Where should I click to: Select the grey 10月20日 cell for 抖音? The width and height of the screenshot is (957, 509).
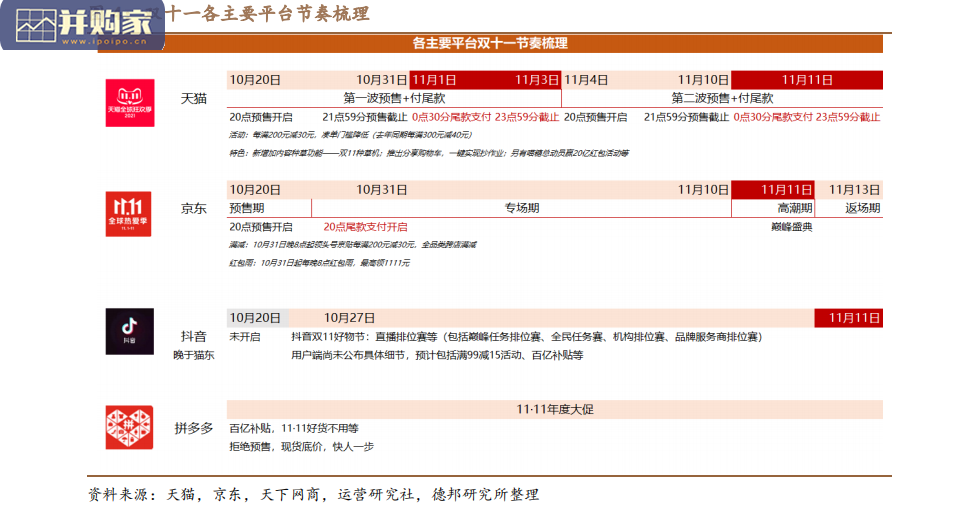[x=258, y=318]
